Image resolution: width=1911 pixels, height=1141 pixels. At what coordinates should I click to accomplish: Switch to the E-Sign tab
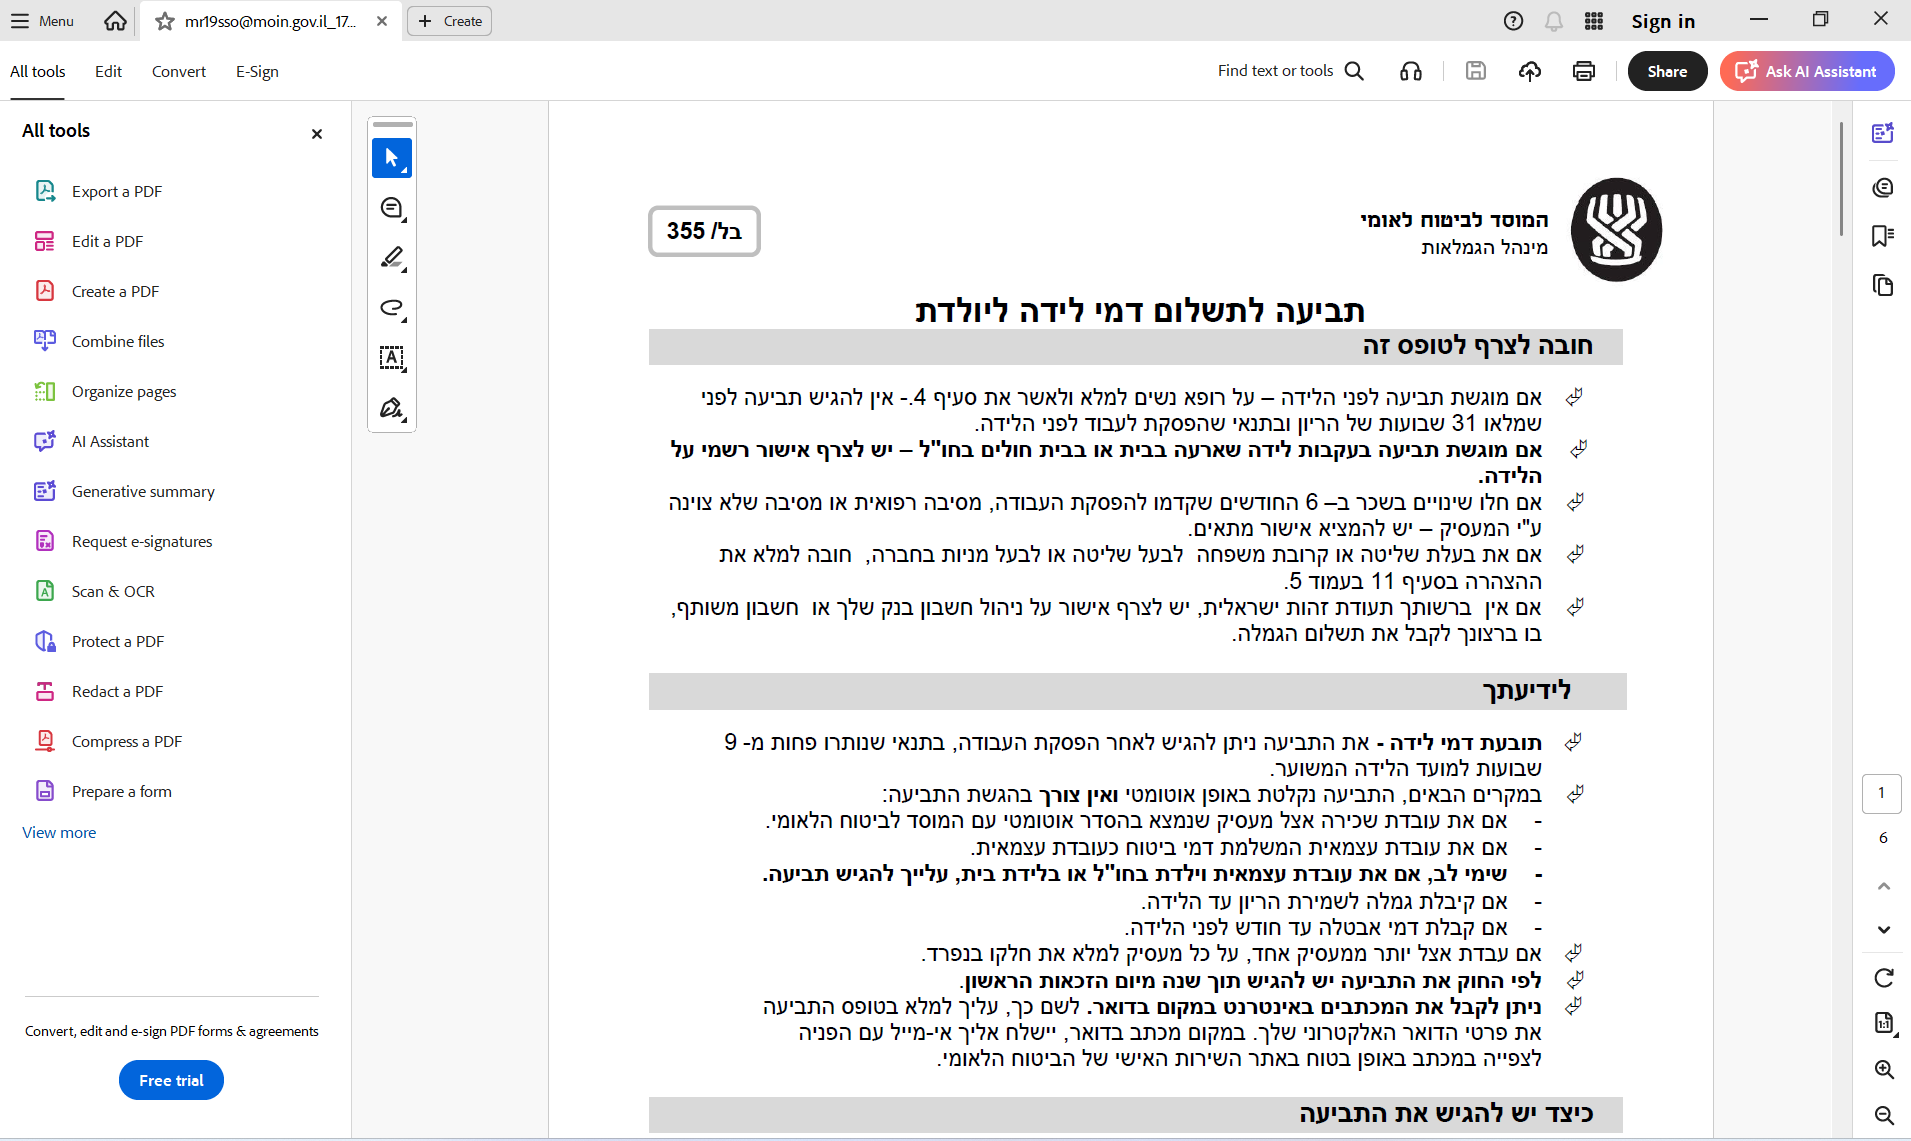coord(256,71)
